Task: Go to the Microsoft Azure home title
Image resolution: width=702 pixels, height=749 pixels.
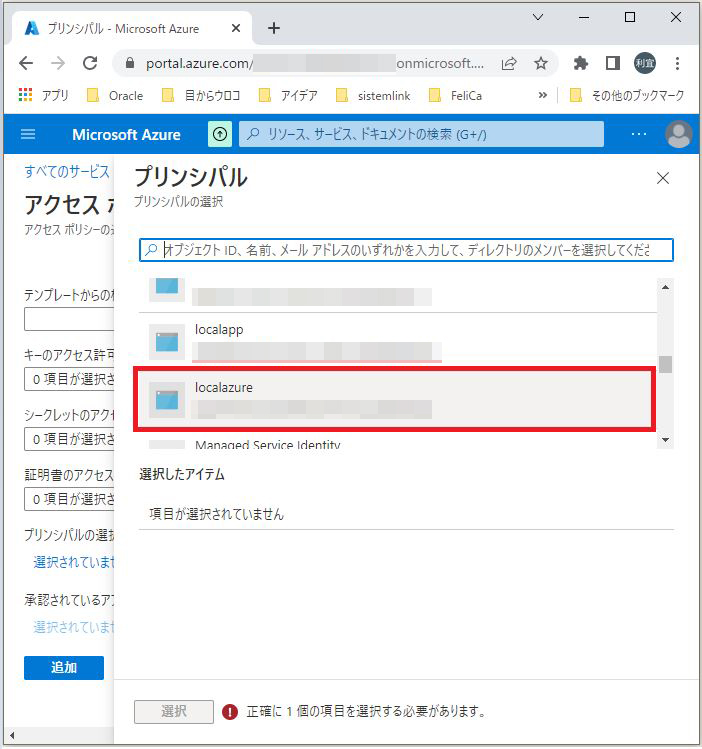Action: pos(127,135)
